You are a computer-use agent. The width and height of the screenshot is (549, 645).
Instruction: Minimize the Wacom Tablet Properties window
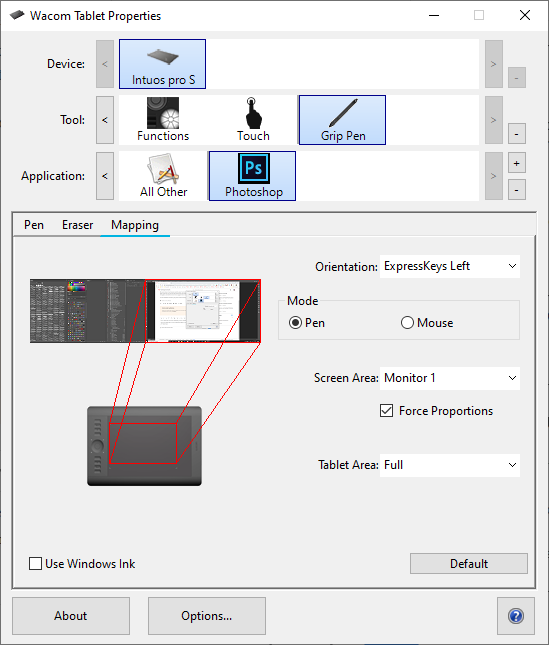coord(434,16)
